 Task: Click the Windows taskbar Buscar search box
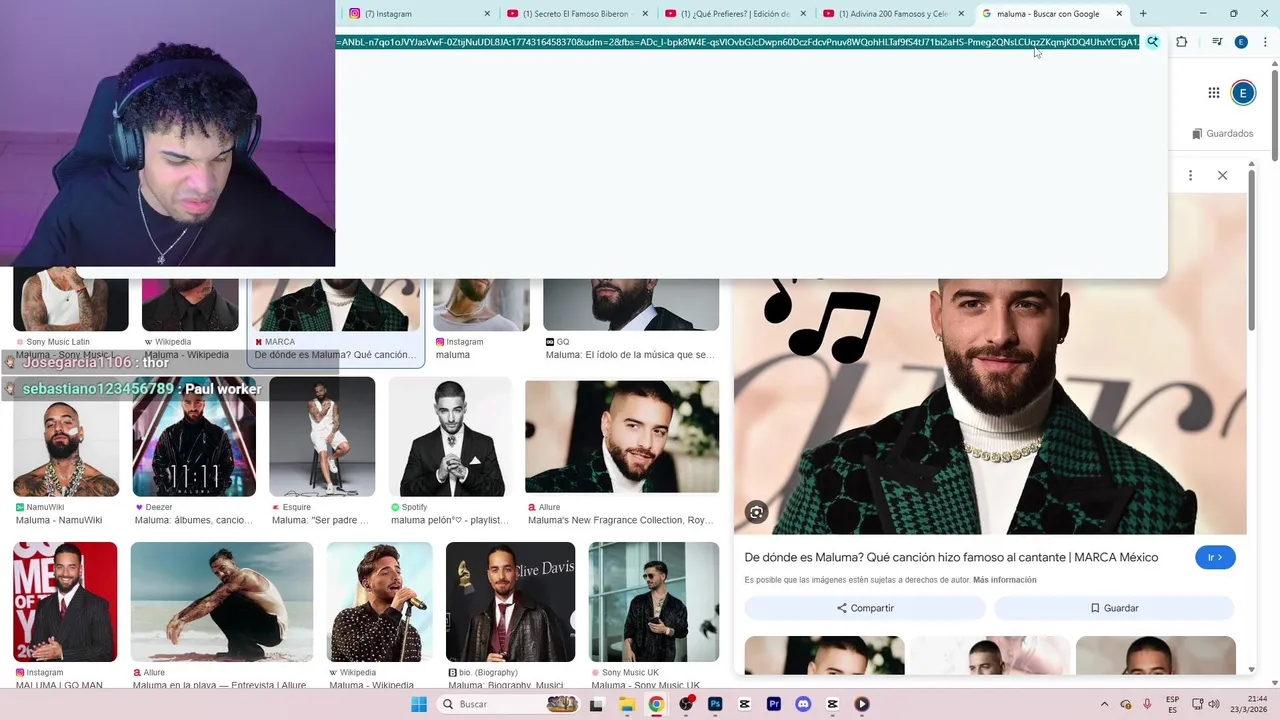pos(510,704)
